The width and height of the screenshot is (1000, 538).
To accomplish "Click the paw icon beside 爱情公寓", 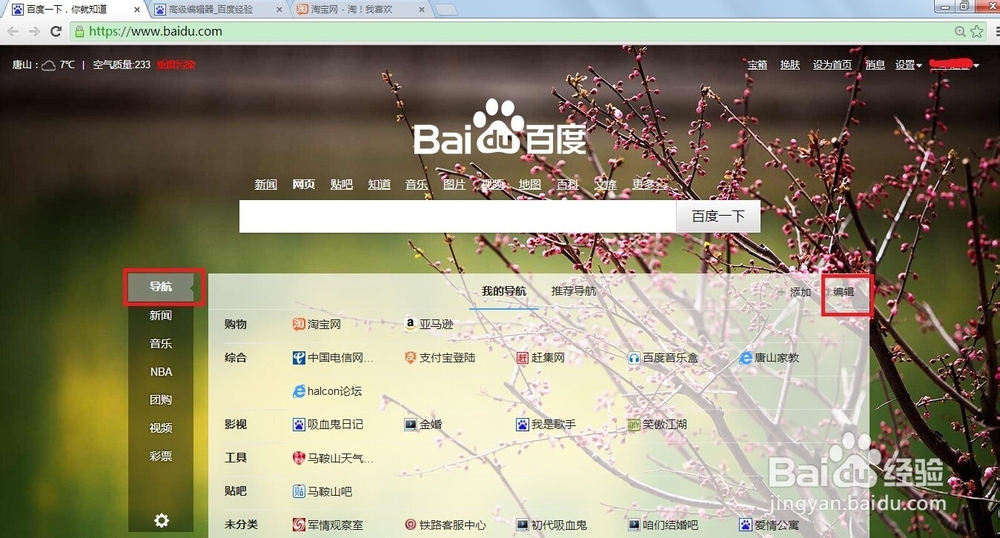I will pos(746,525).
